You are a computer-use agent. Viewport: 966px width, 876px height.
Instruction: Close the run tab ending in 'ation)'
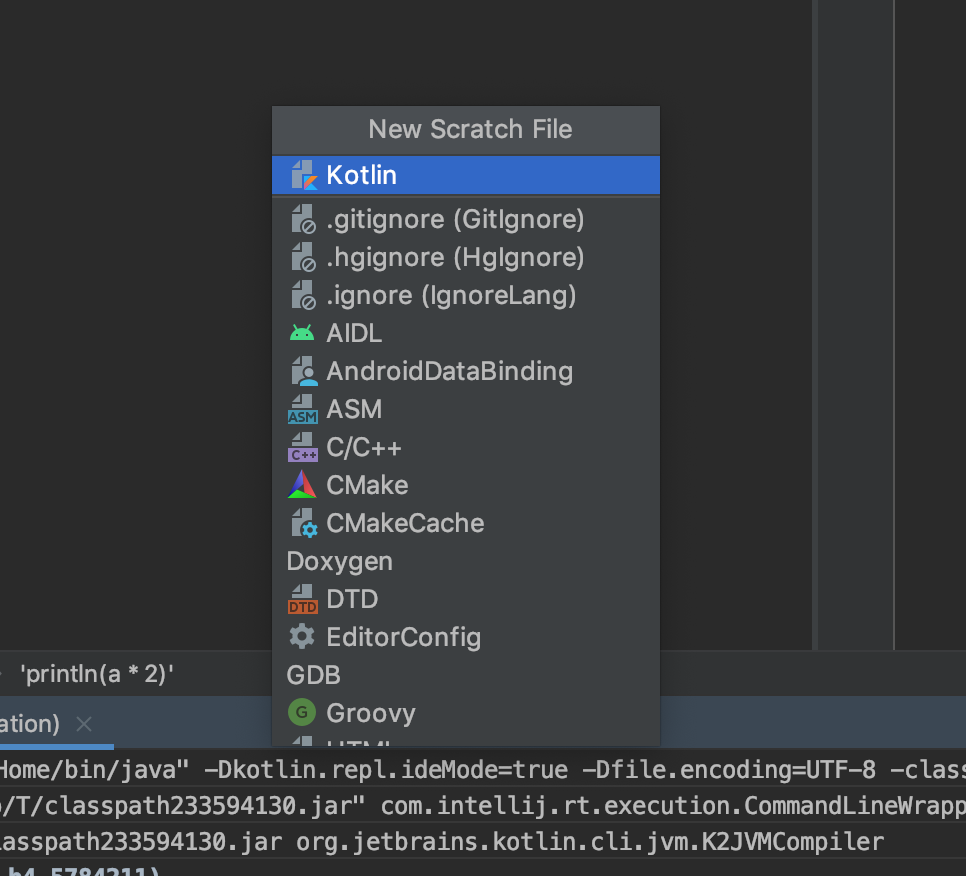[x=84, y=724]
